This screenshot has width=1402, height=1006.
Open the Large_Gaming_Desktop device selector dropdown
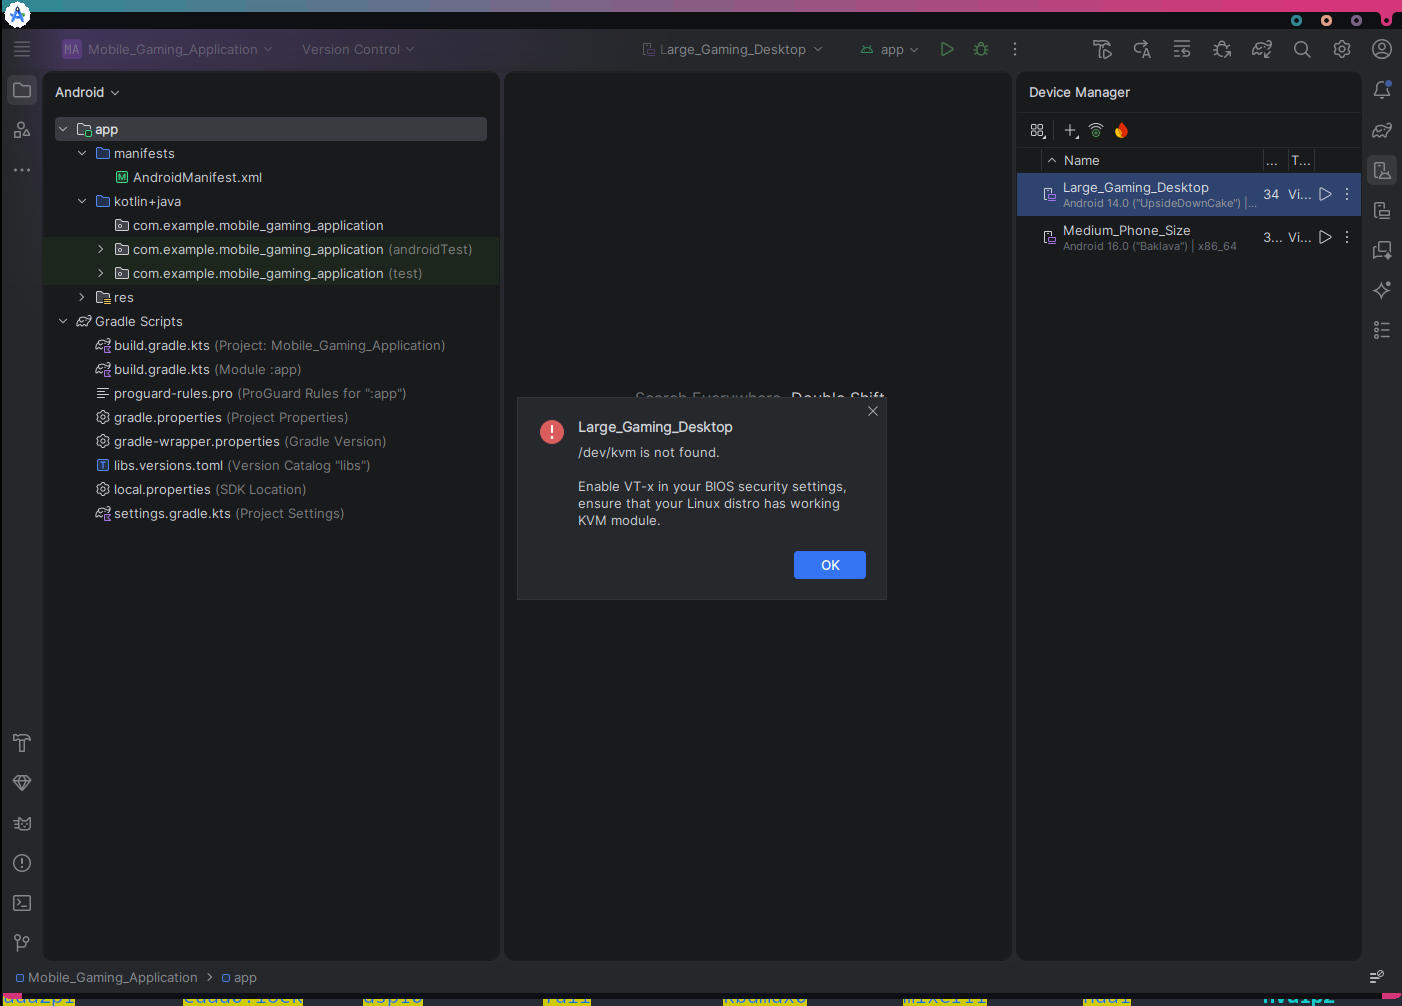click(x=733, y=49)
